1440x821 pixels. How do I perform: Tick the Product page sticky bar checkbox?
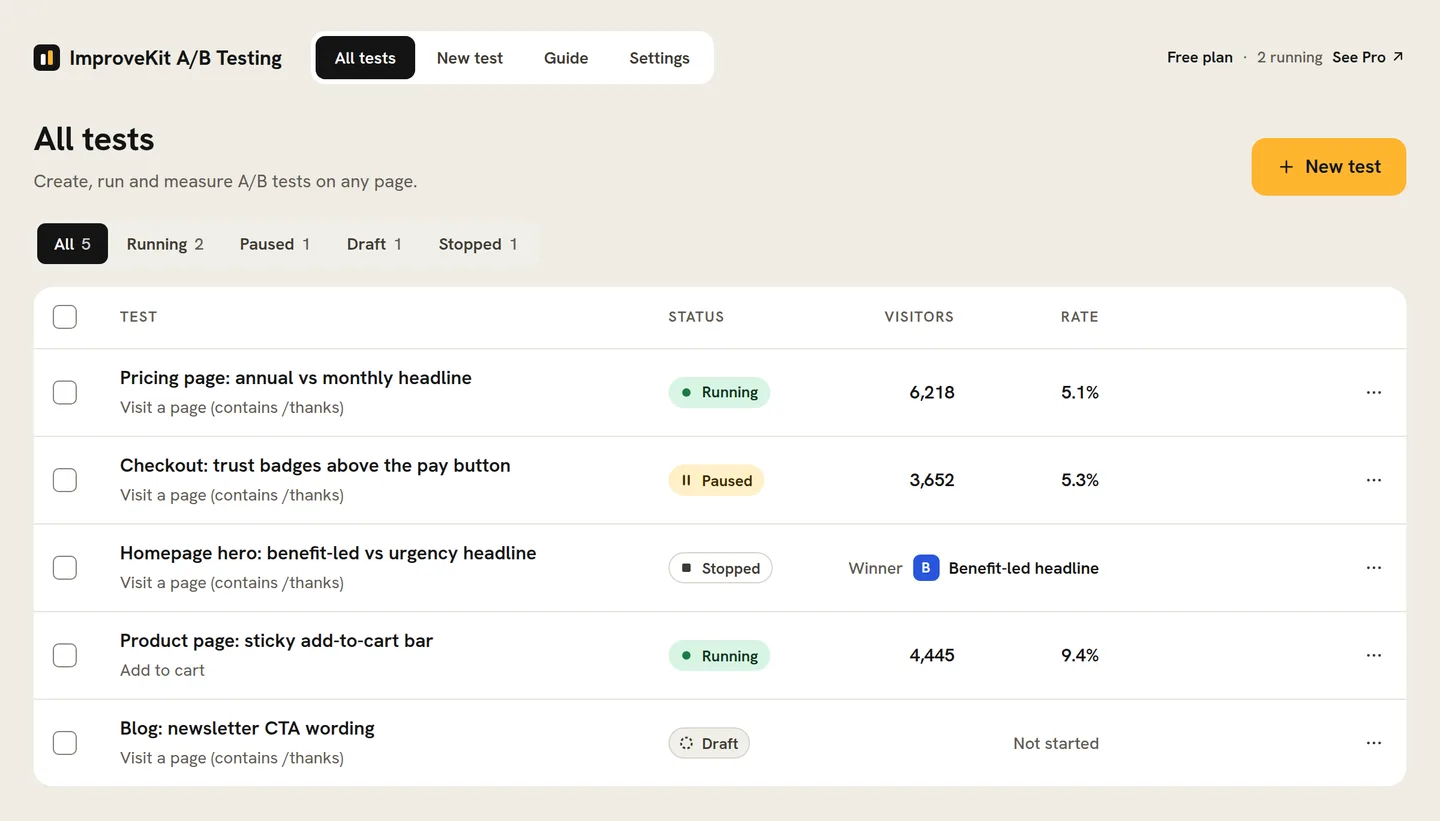pos(65,656)
